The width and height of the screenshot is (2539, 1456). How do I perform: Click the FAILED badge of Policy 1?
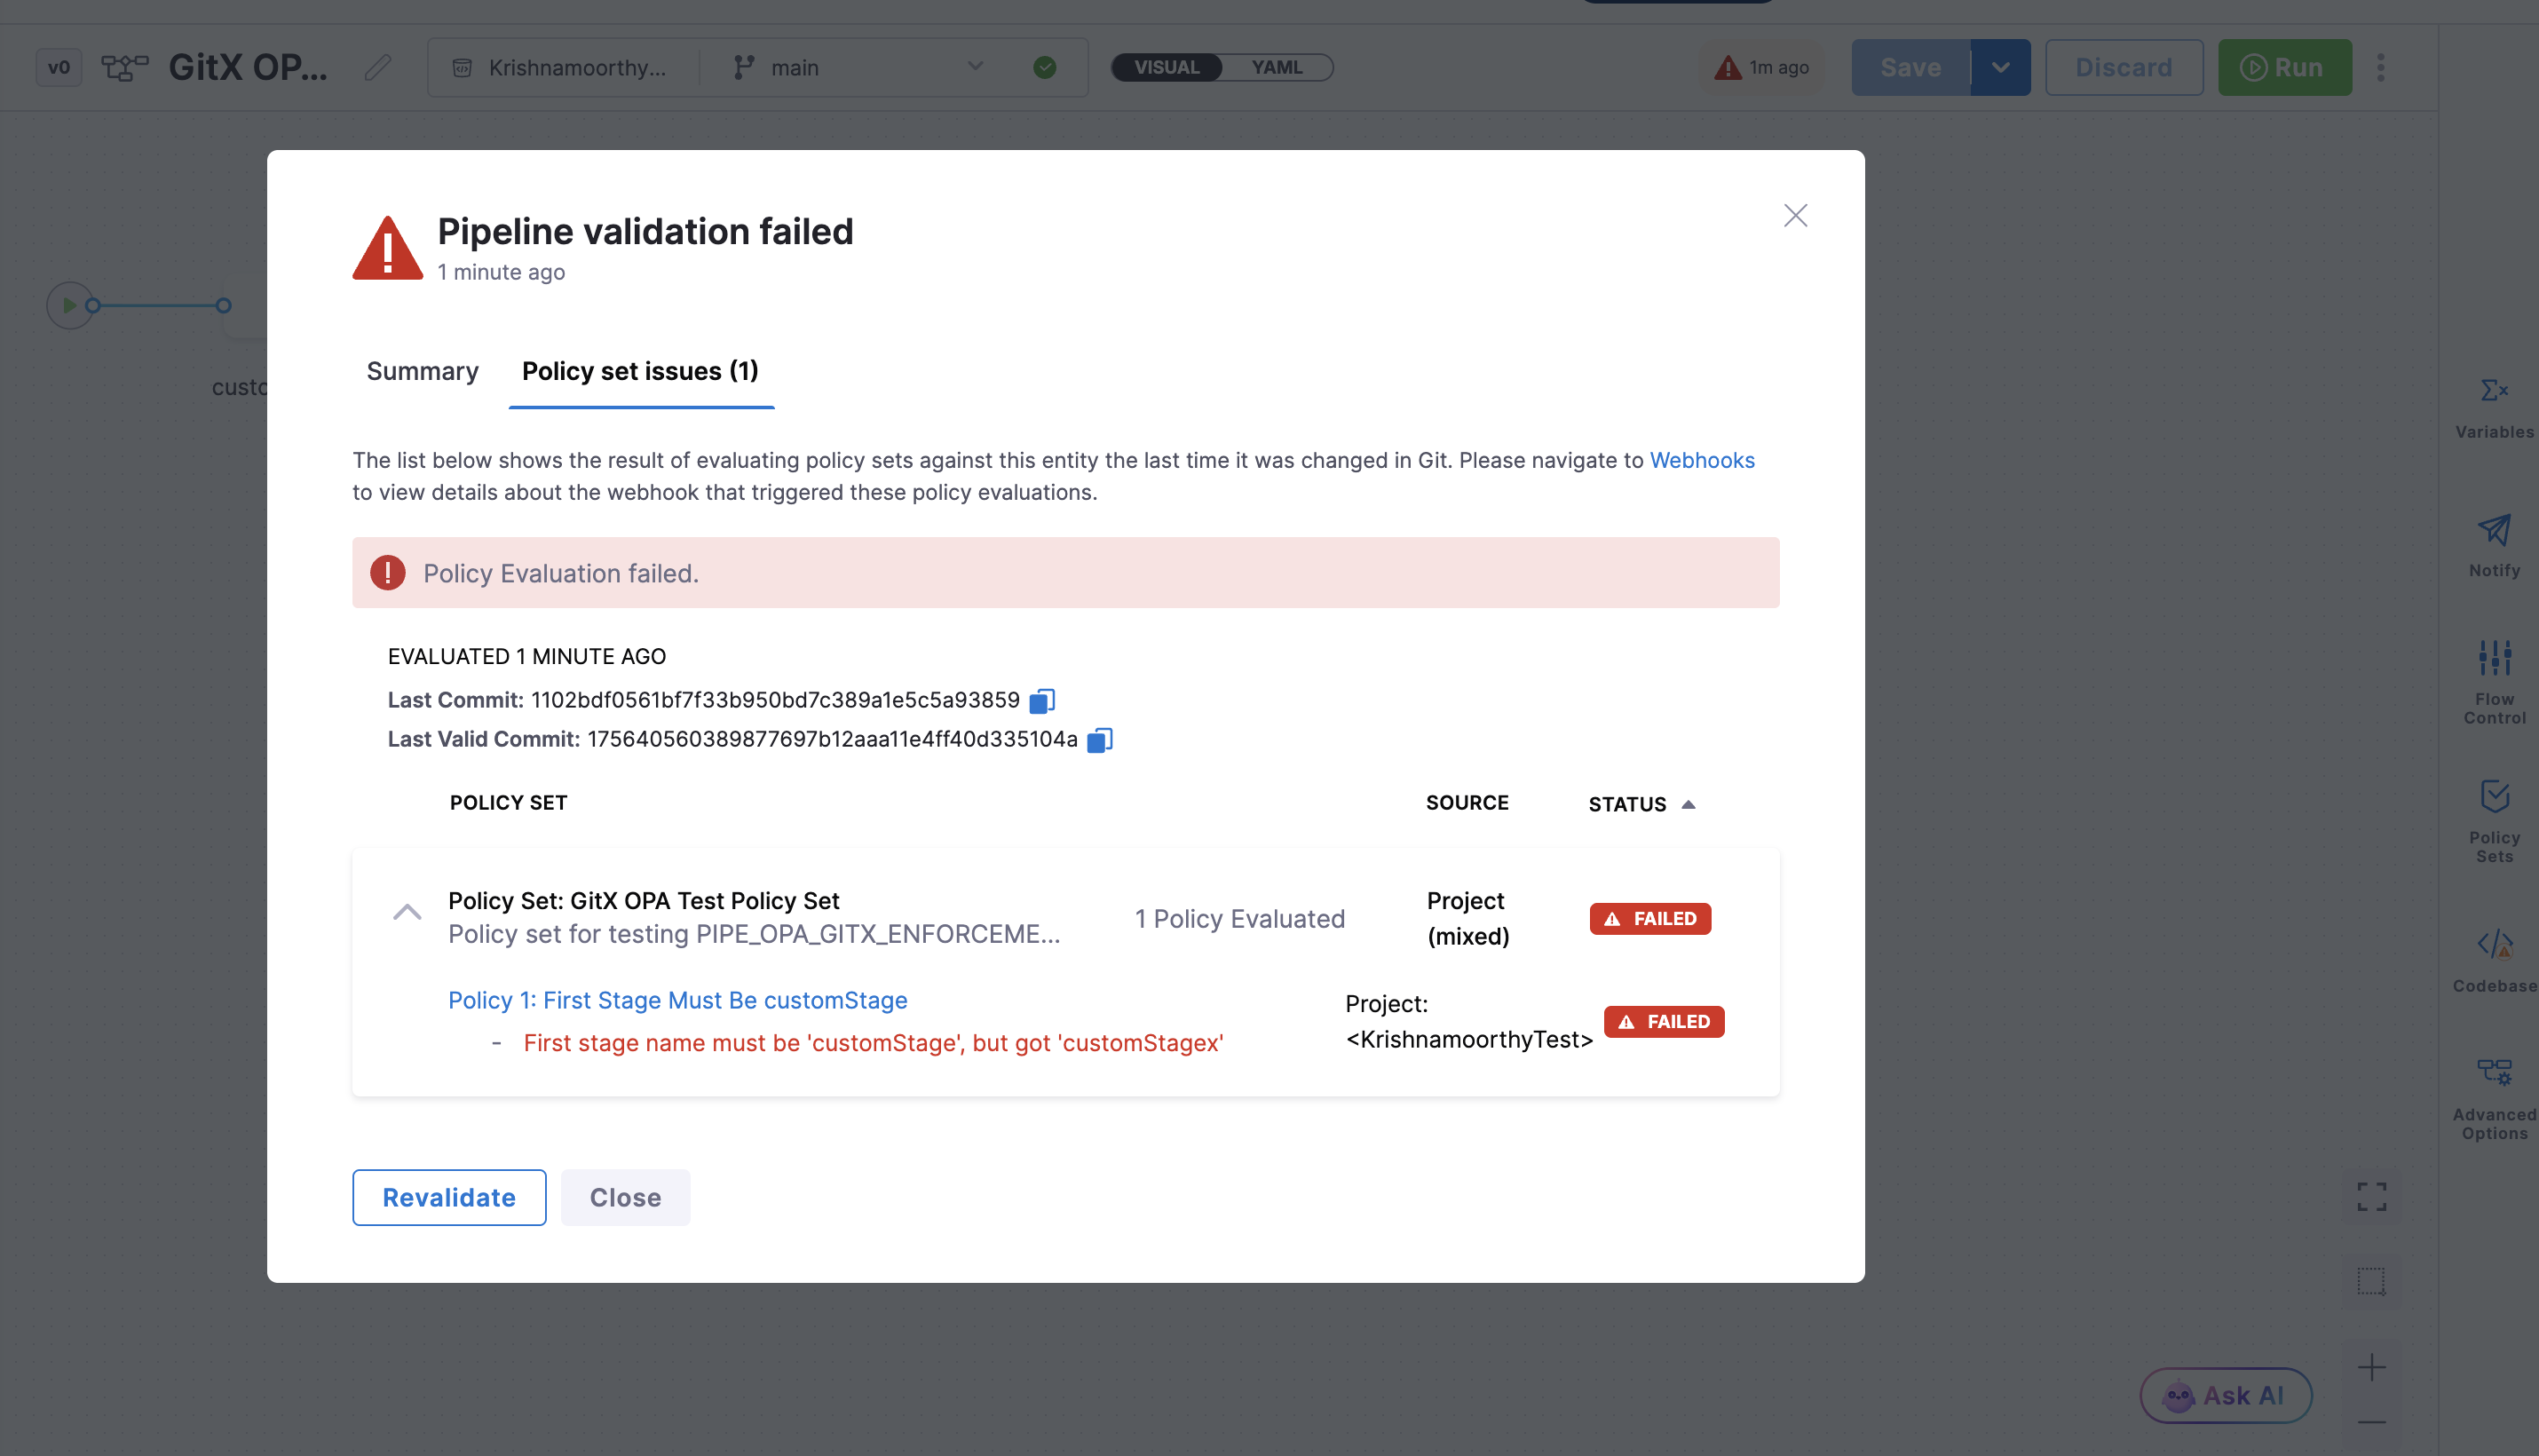pyautogui.click(x=1663, y=1021)
